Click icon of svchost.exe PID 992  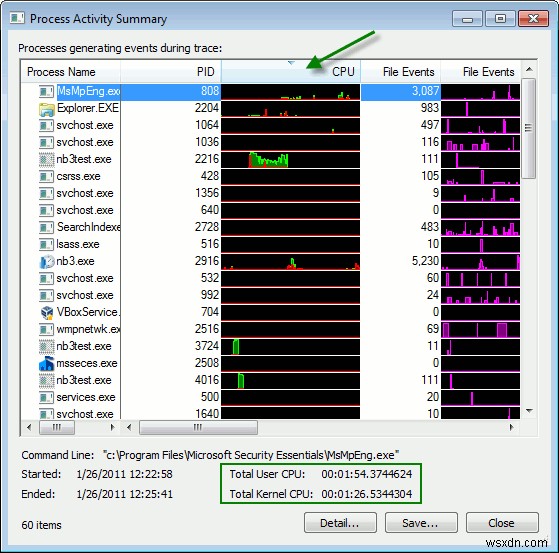[x=46, y=296]
